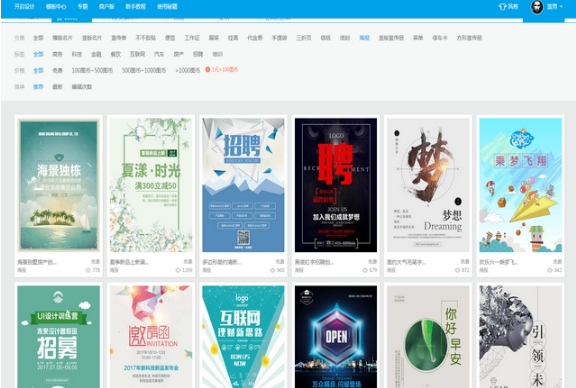Choose the 100图币~500图币 price range

(92, 70)
